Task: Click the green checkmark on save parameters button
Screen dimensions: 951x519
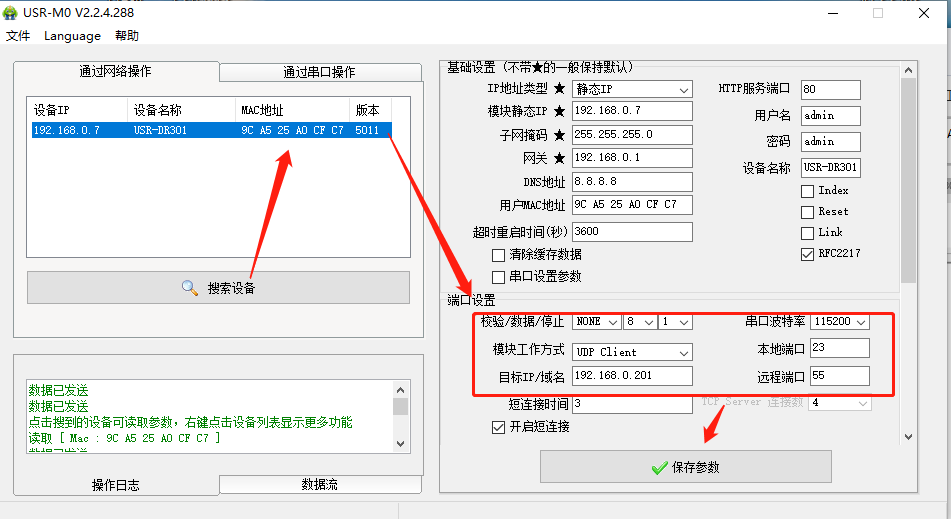Action: click(659, 467)
